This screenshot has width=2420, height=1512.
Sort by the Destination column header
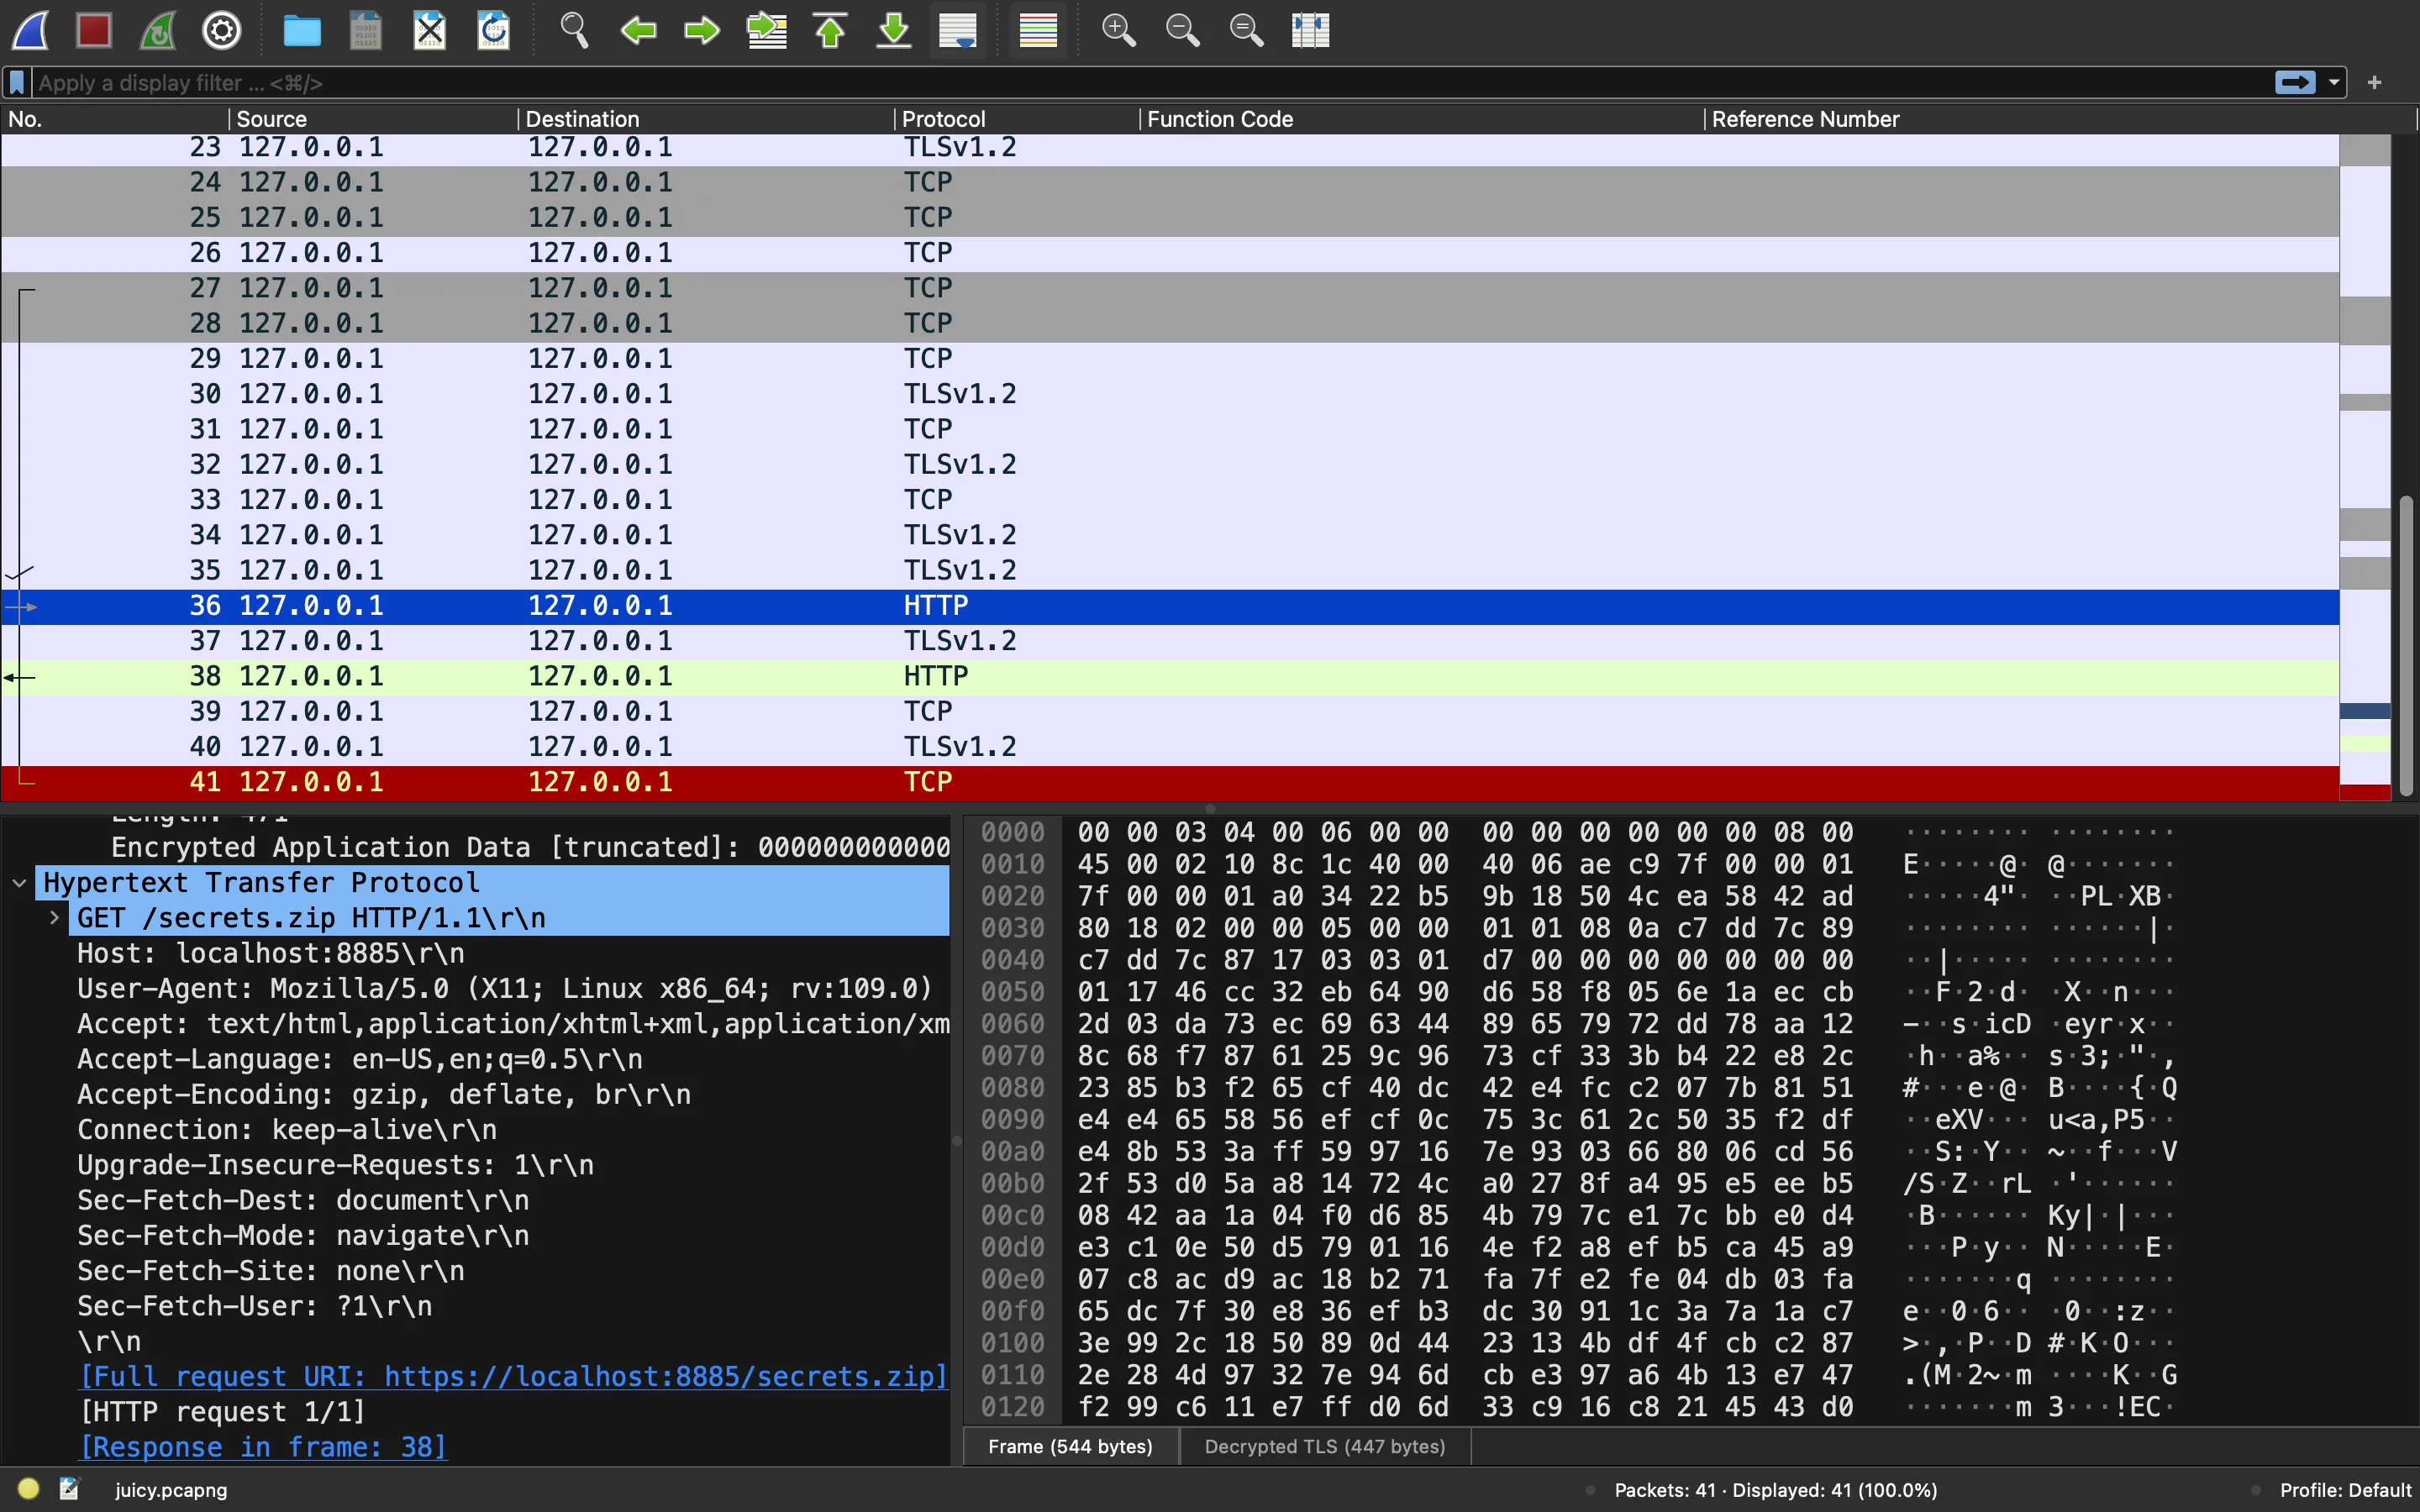point(706,119)
